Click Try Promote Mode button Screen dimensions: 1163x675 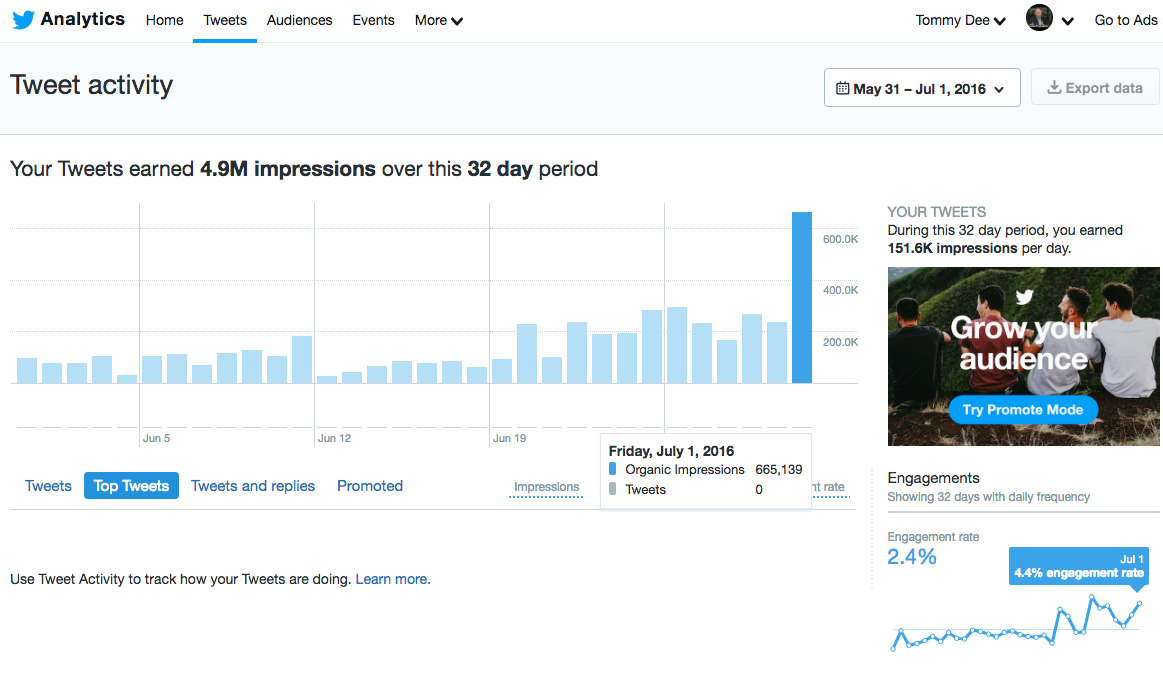(x=1023, y=409)
